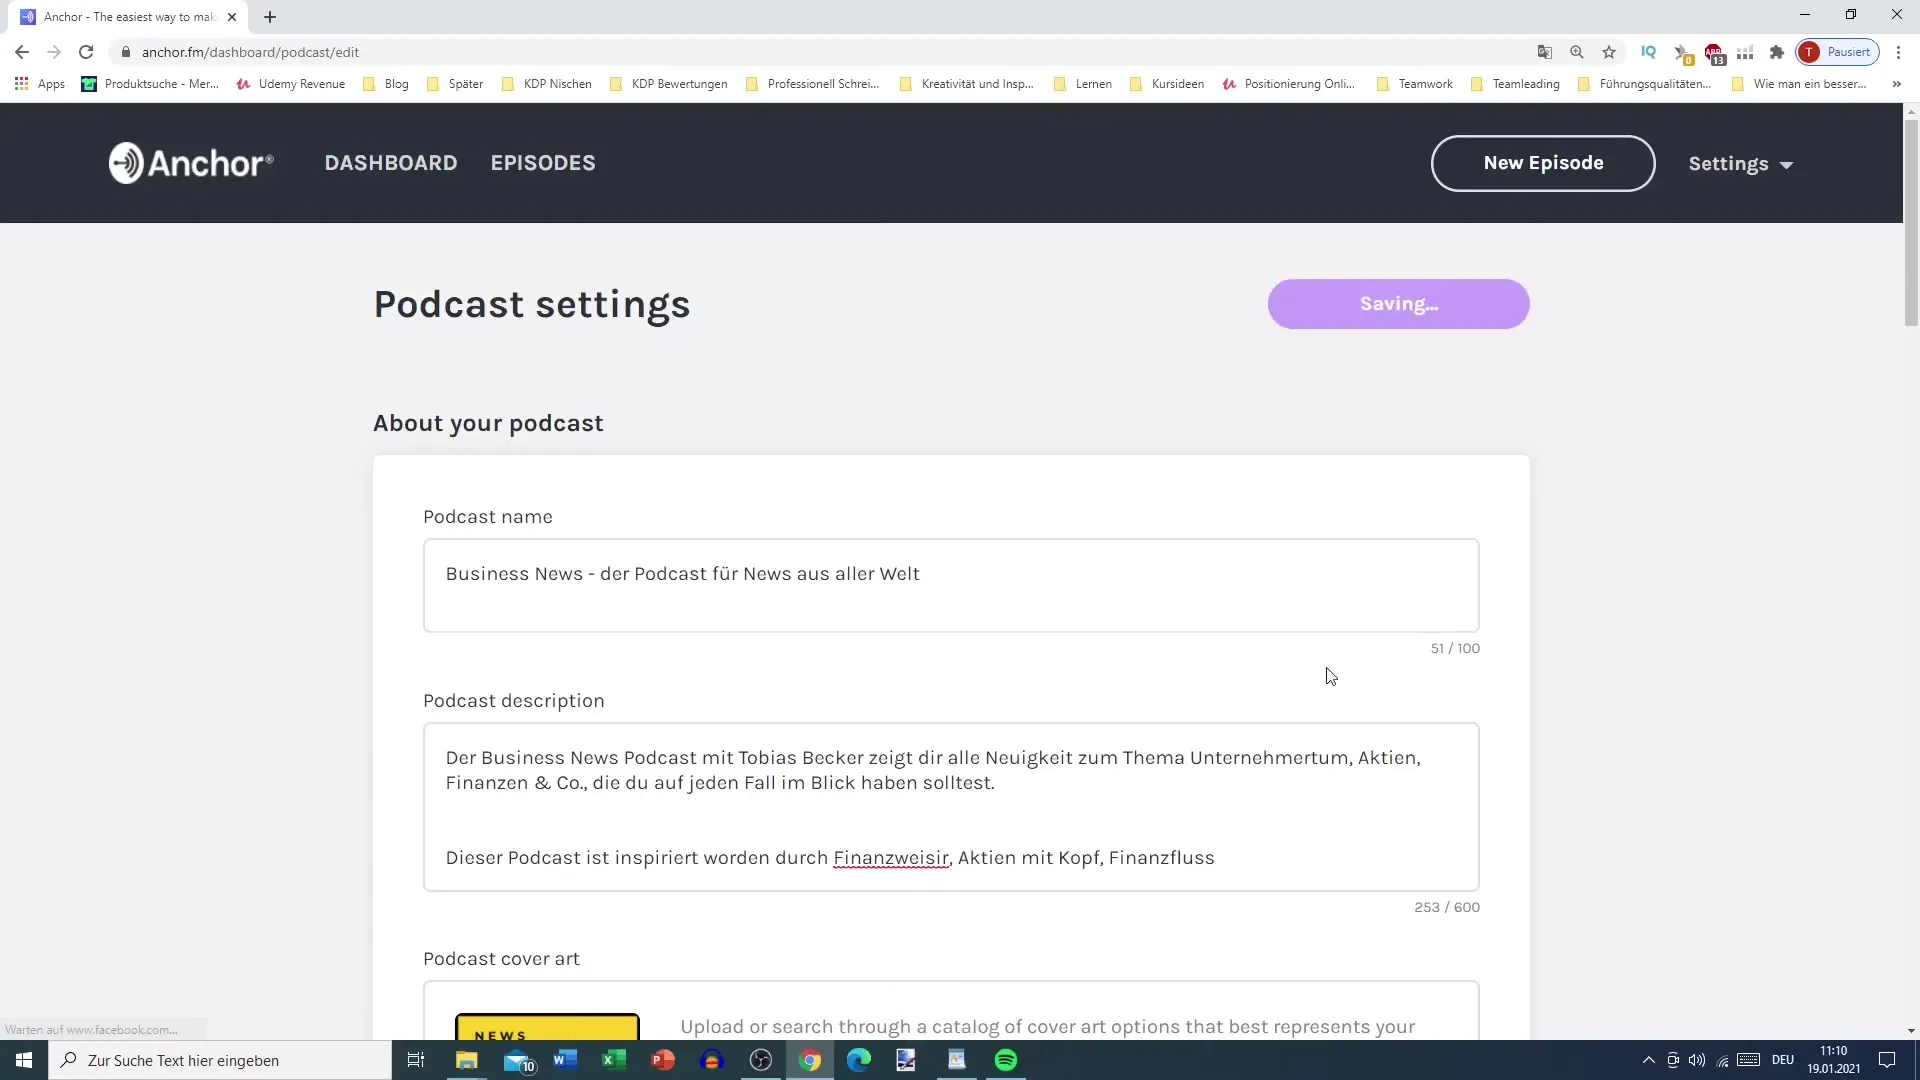Open Task View on the taskbar
The image size is (1920, 1080).
pyautogui.click(x=416, y=1060)
